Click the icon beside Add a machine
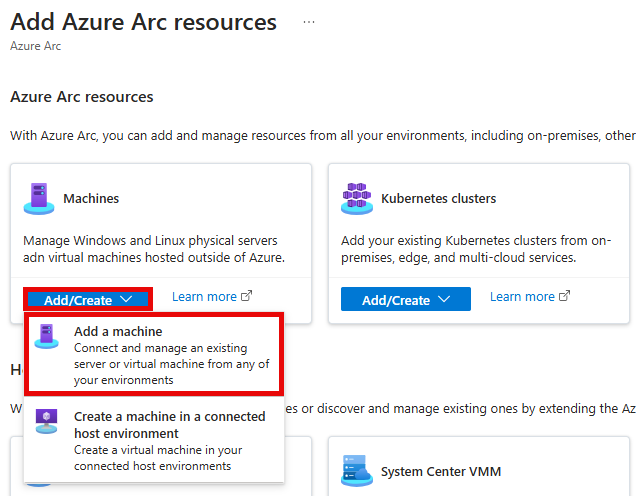The width and height of the screenshot is (636, 496). click(47, 339)
